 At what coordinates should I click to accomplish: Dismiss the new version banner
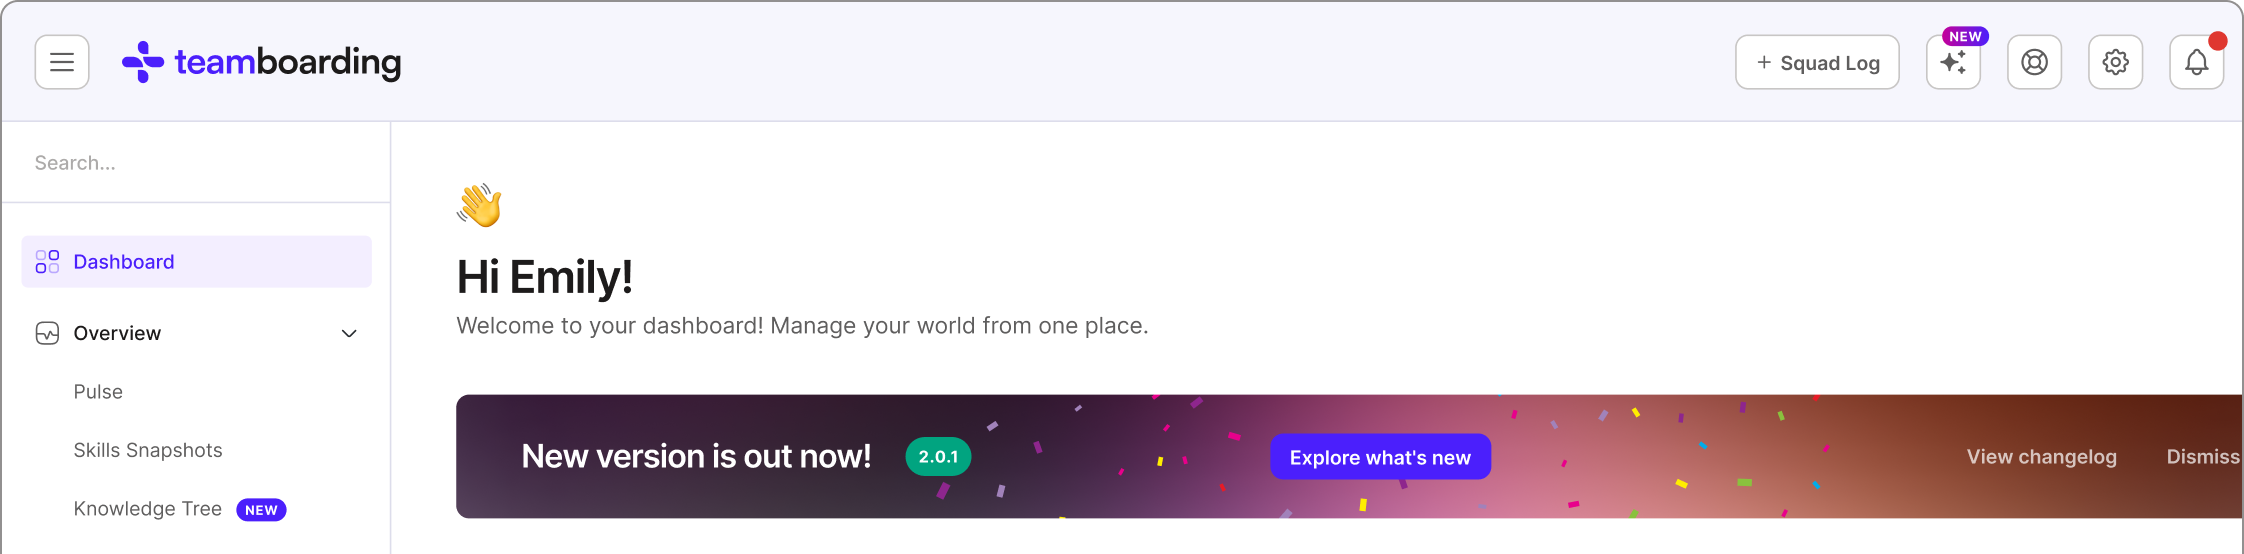tap(2202, 457)
